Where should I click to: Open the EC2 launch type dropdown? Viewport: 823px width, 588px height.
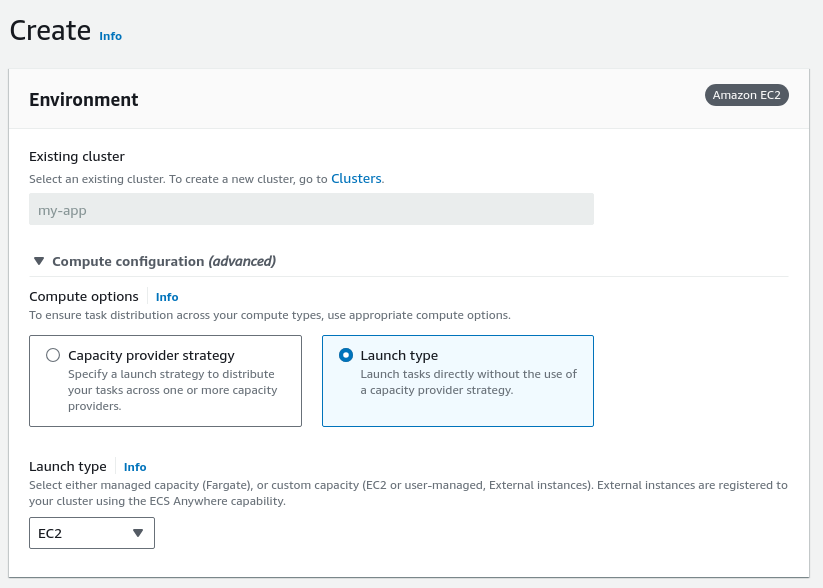click(91, 533)
